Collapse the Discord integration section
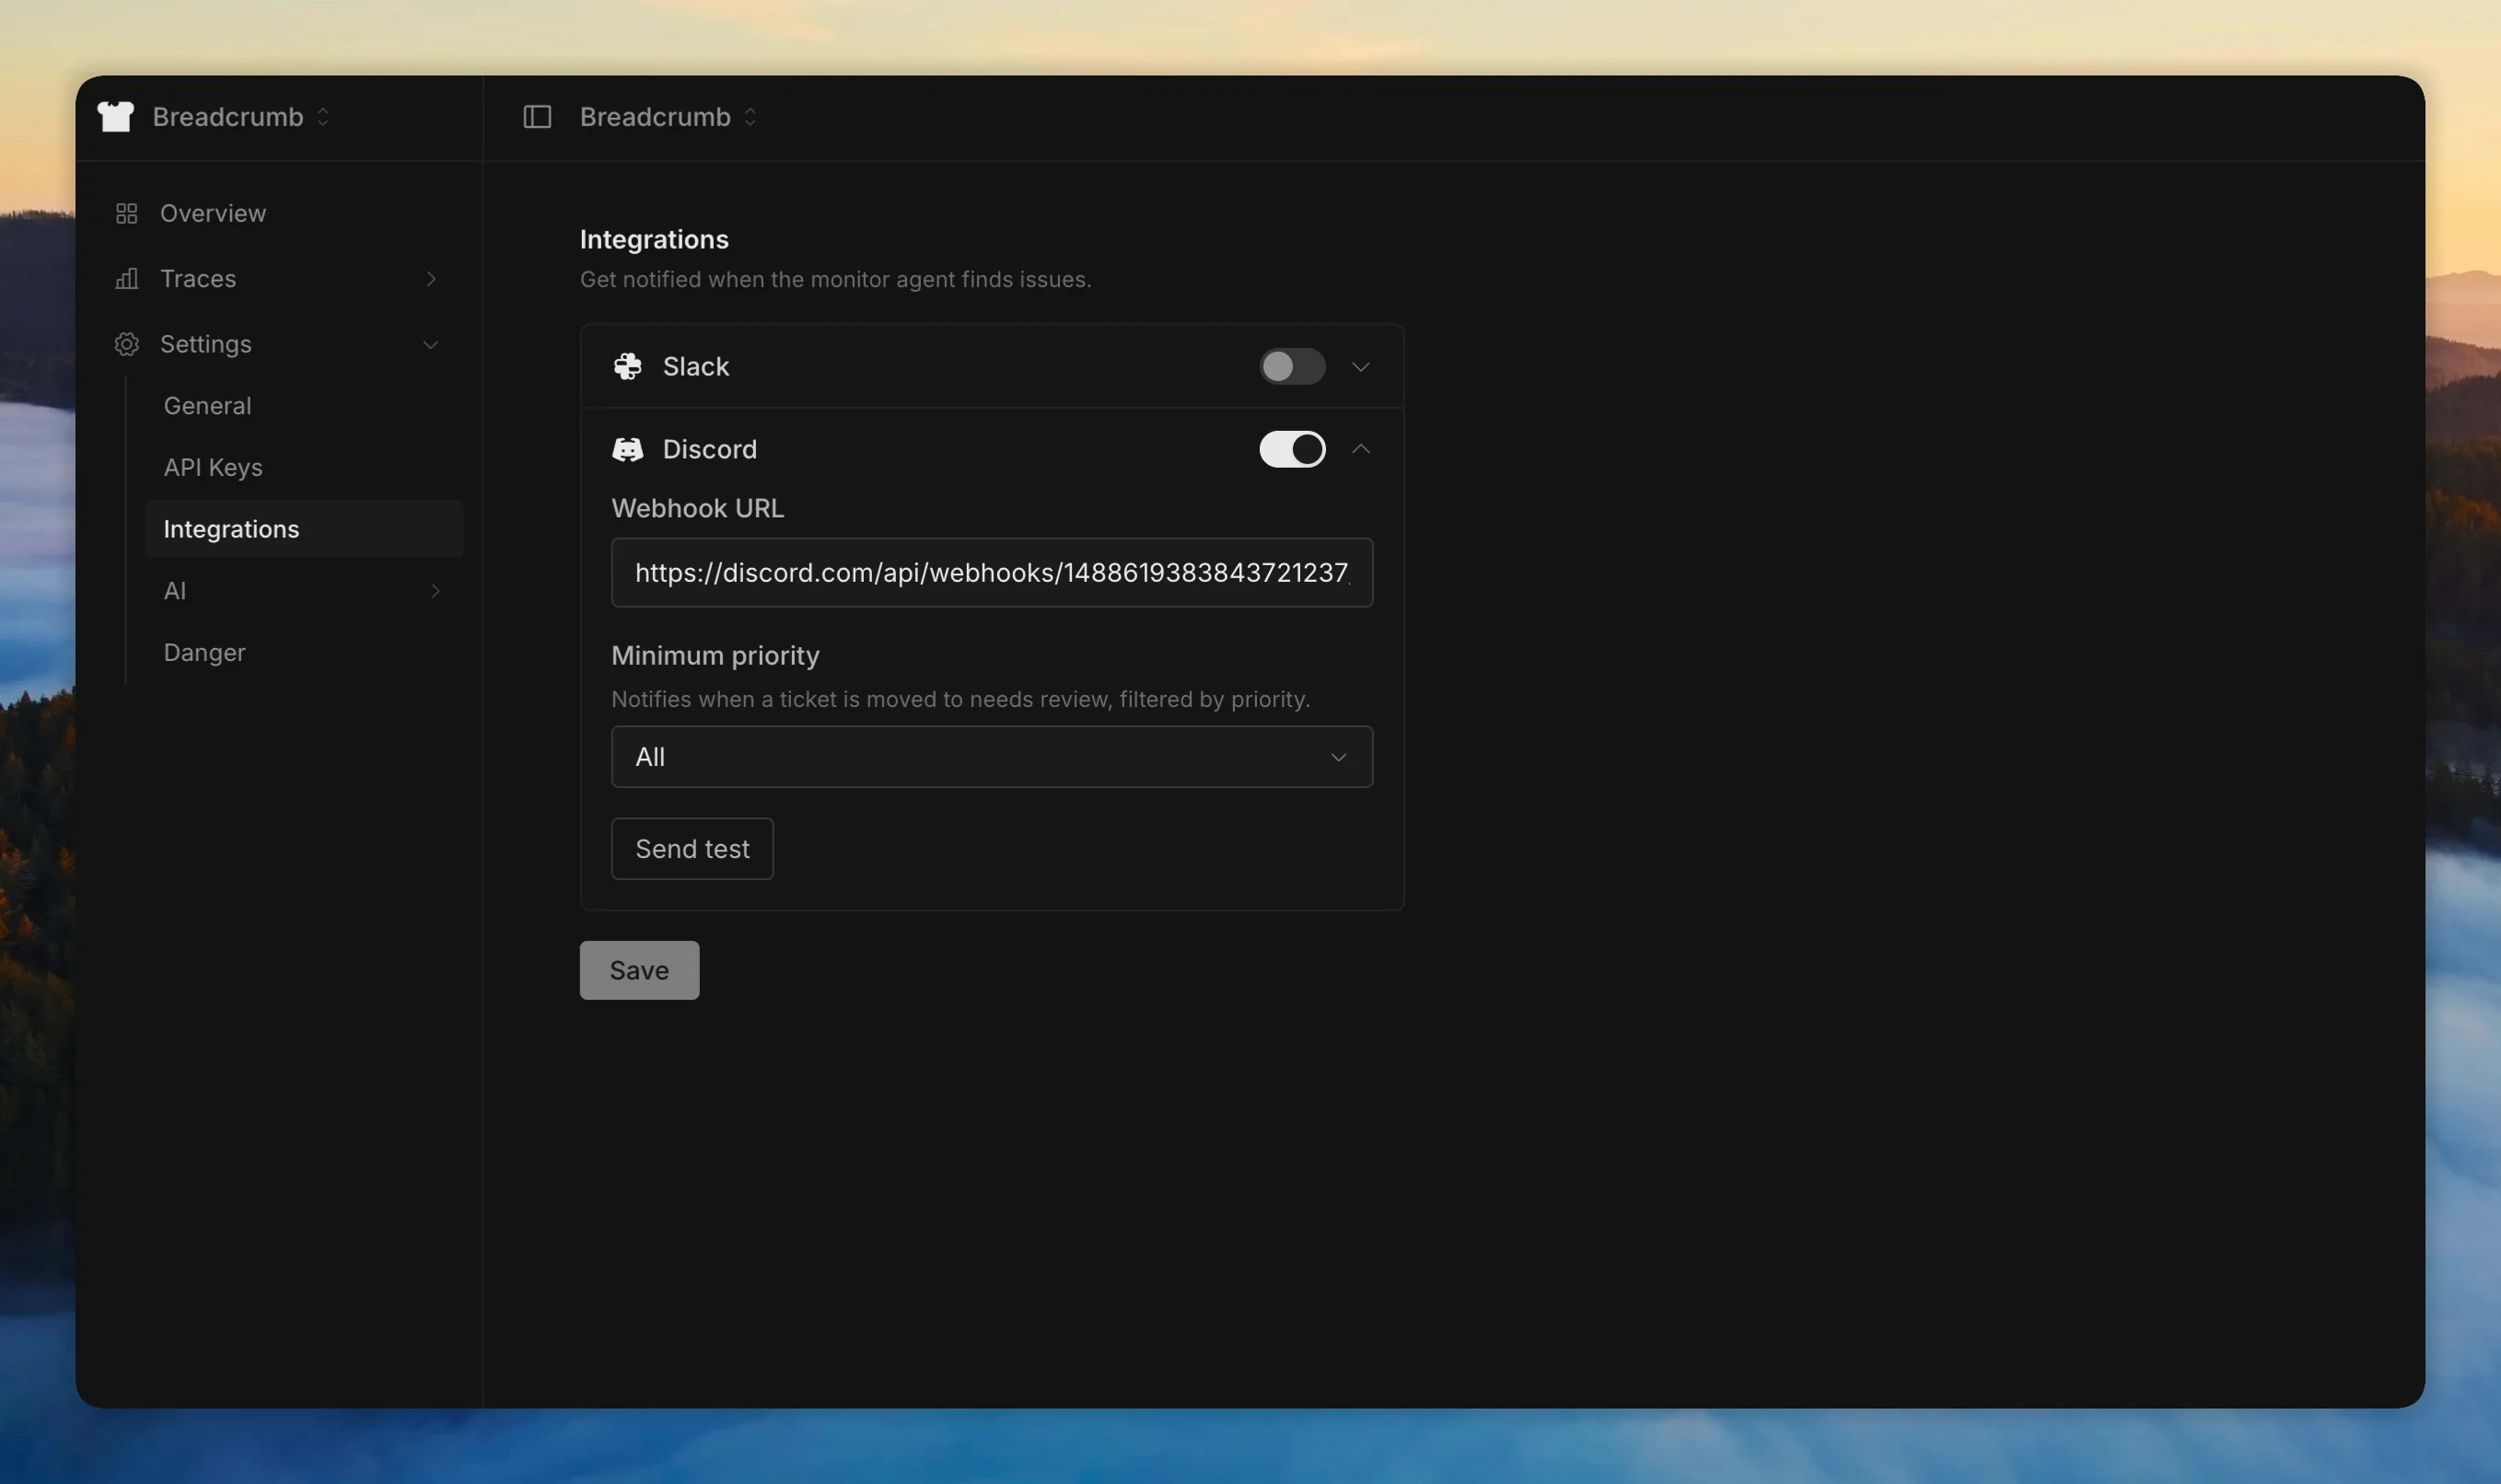This screenshot has width=2501, height=1484. click(1361, 449)
